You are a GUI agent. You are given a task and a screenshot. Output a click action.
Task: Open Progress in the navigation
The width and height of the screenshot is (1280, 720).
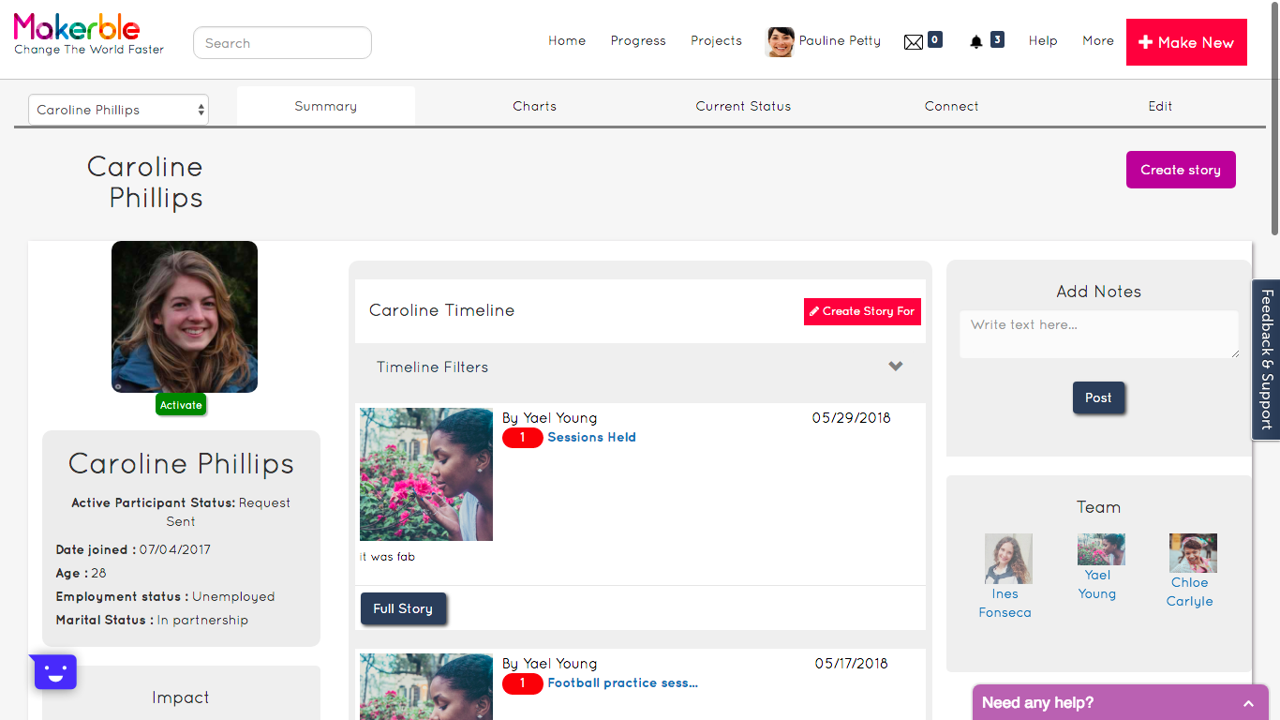(638, 41)
